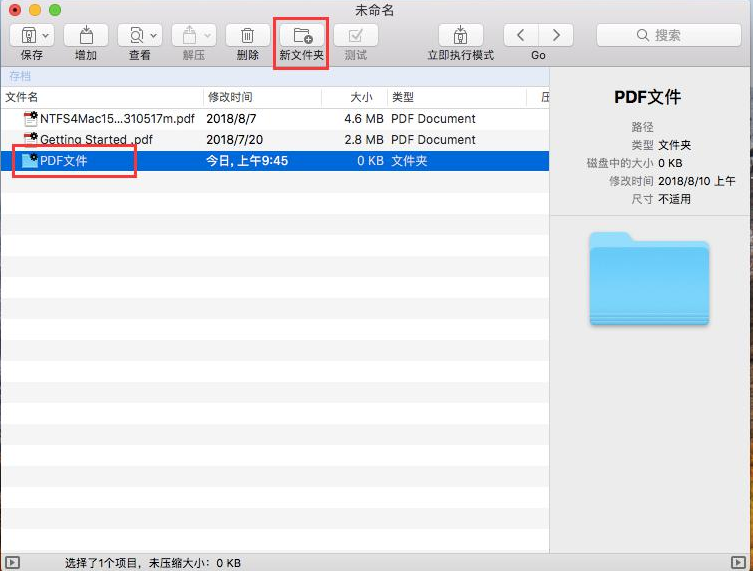
Task: Open the 保存 dropdown arrow
Action: [x=45, y=36]
